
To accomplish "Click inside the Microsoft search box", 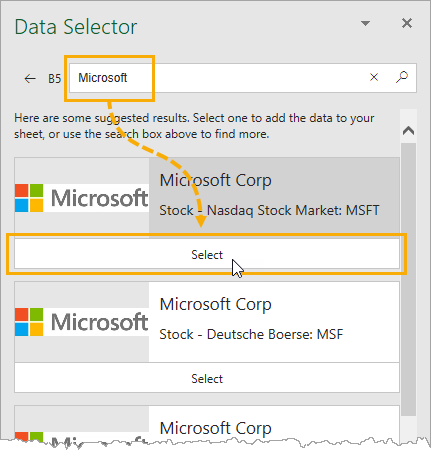I will pos(243,78).
